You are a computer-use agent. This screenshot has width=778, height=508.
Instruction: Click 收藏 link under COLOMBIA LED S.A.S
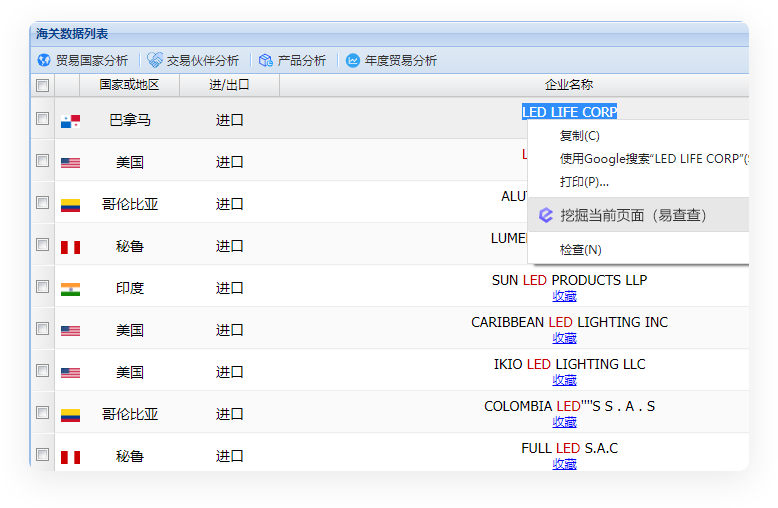point(564,422)
